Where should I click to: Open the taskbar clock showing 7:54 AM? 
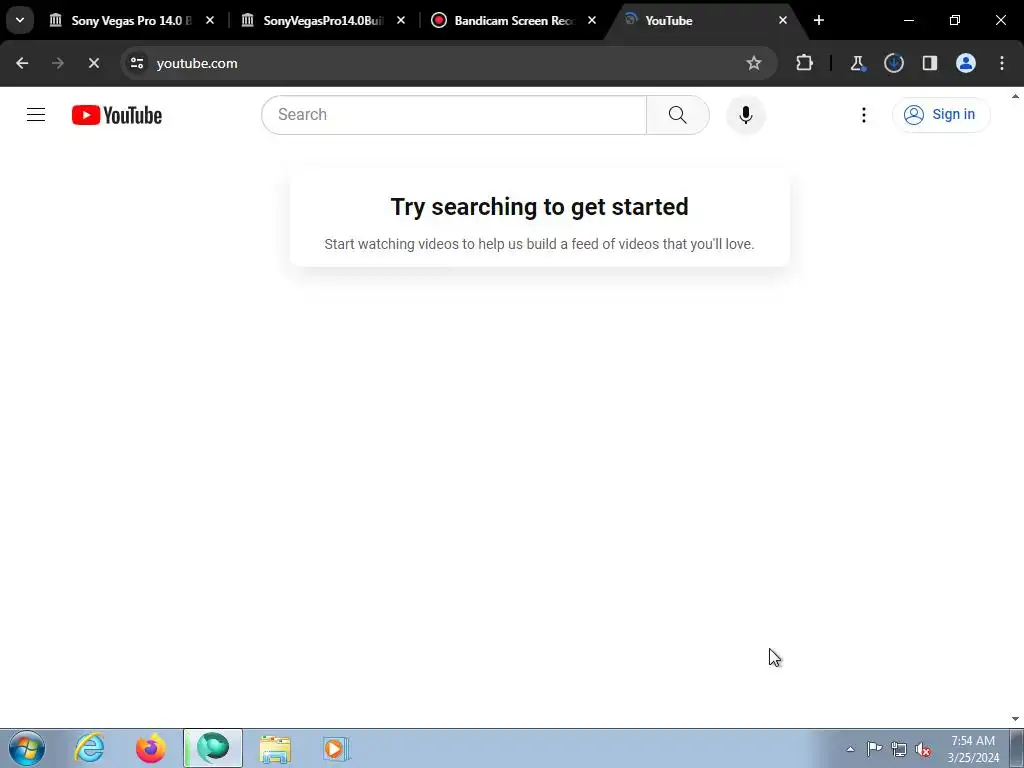(x=973, y=749)
